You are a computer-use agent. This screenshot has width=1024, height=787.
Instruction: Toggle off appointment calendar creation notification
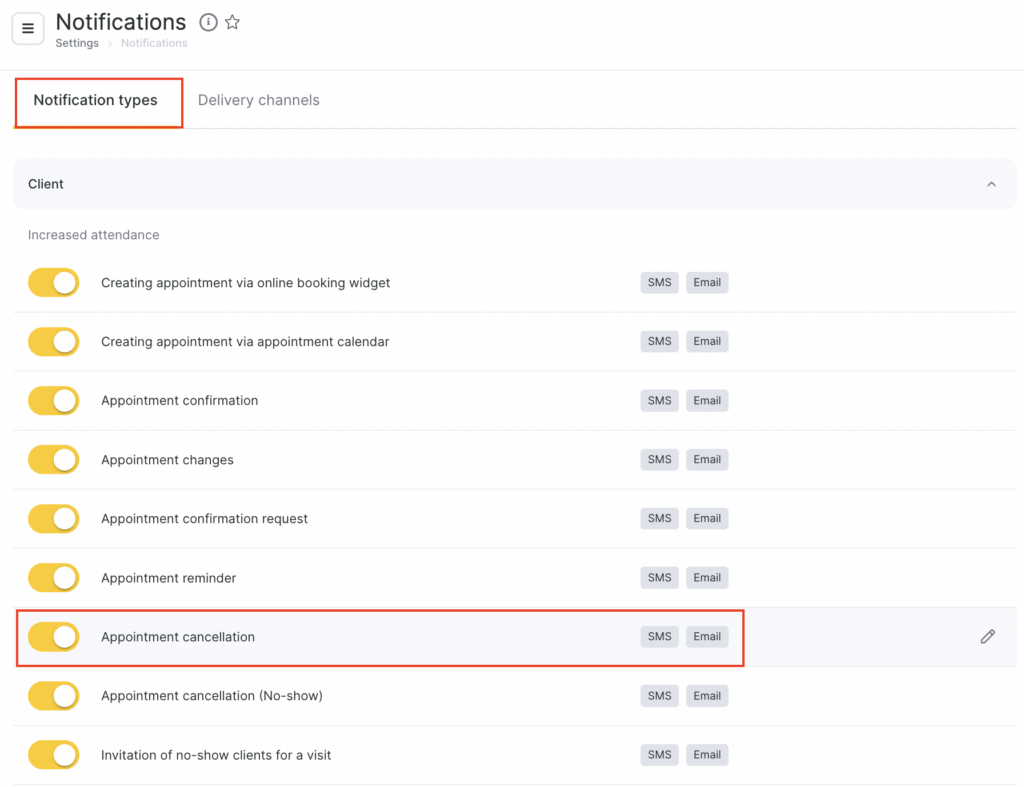point(54,342)
